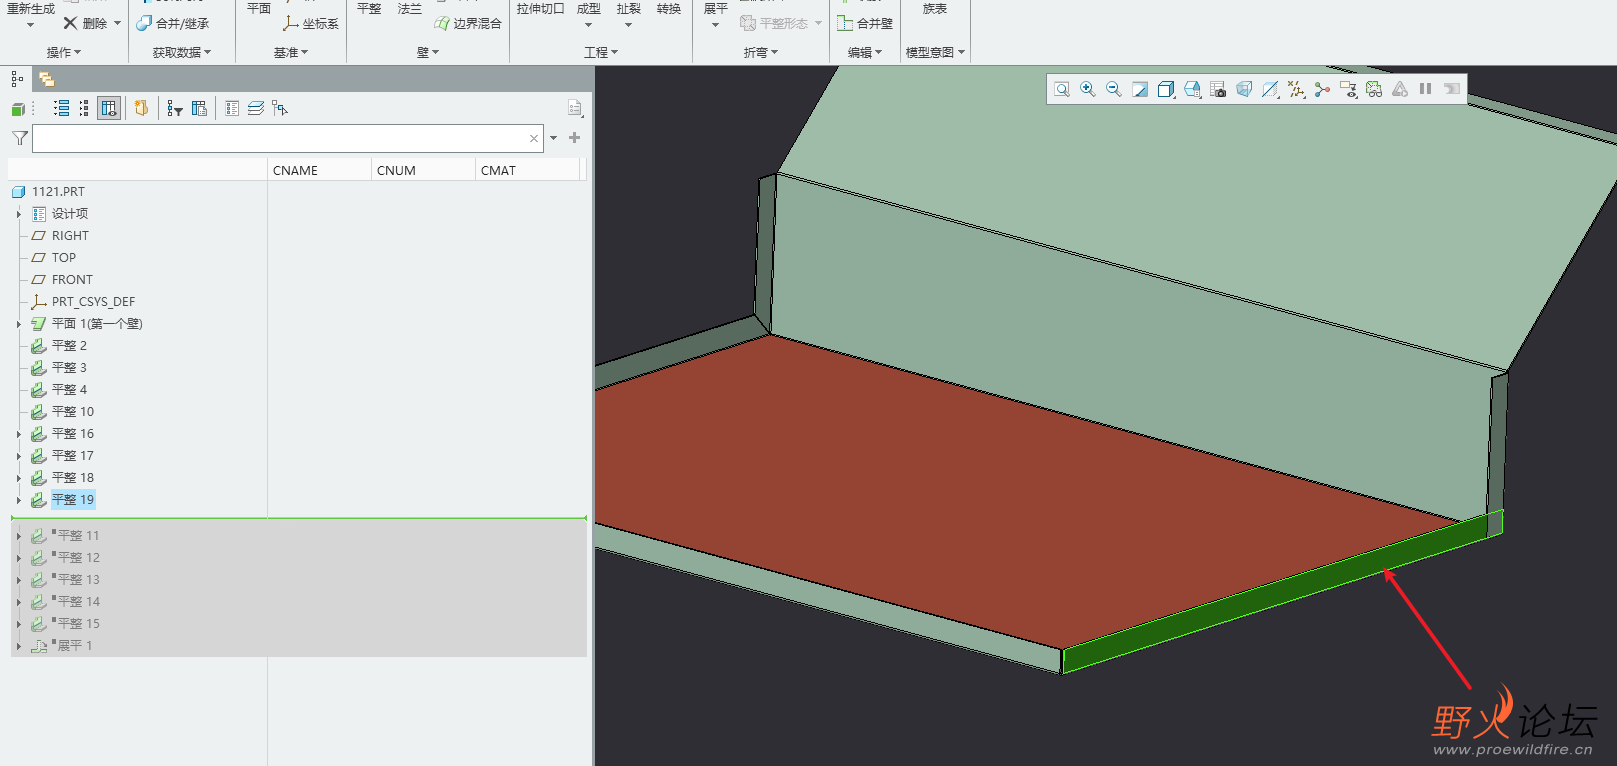This screenshot has height=766, width=1617.
Task: Clear the search field with the X
Action: click(x=534, y=138)
